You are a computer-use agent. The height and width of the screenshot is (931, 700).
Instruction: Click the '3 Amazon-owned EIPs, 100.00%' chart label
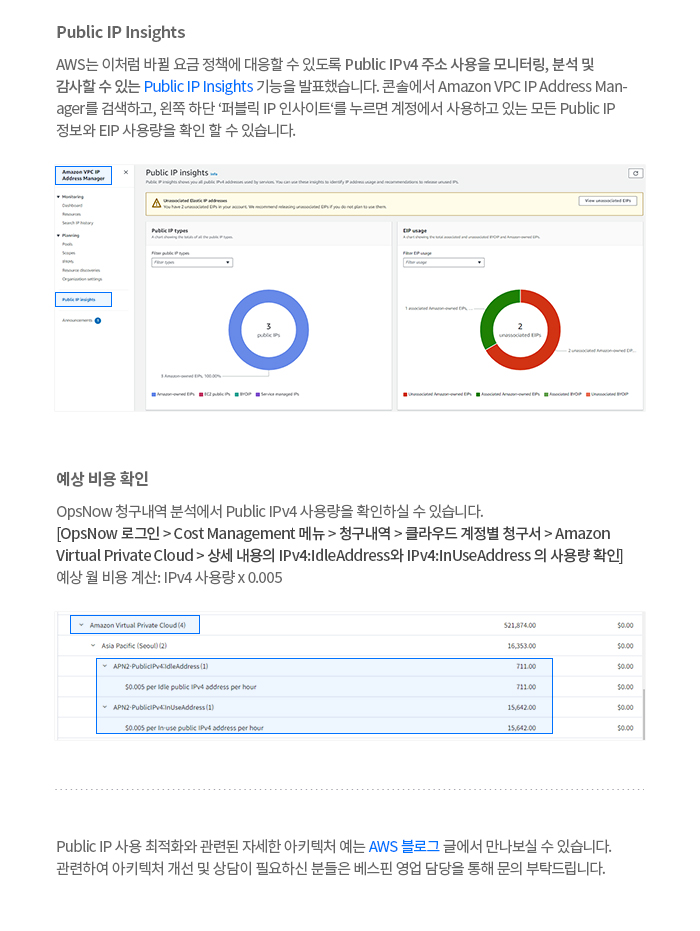tap(191, 376)
